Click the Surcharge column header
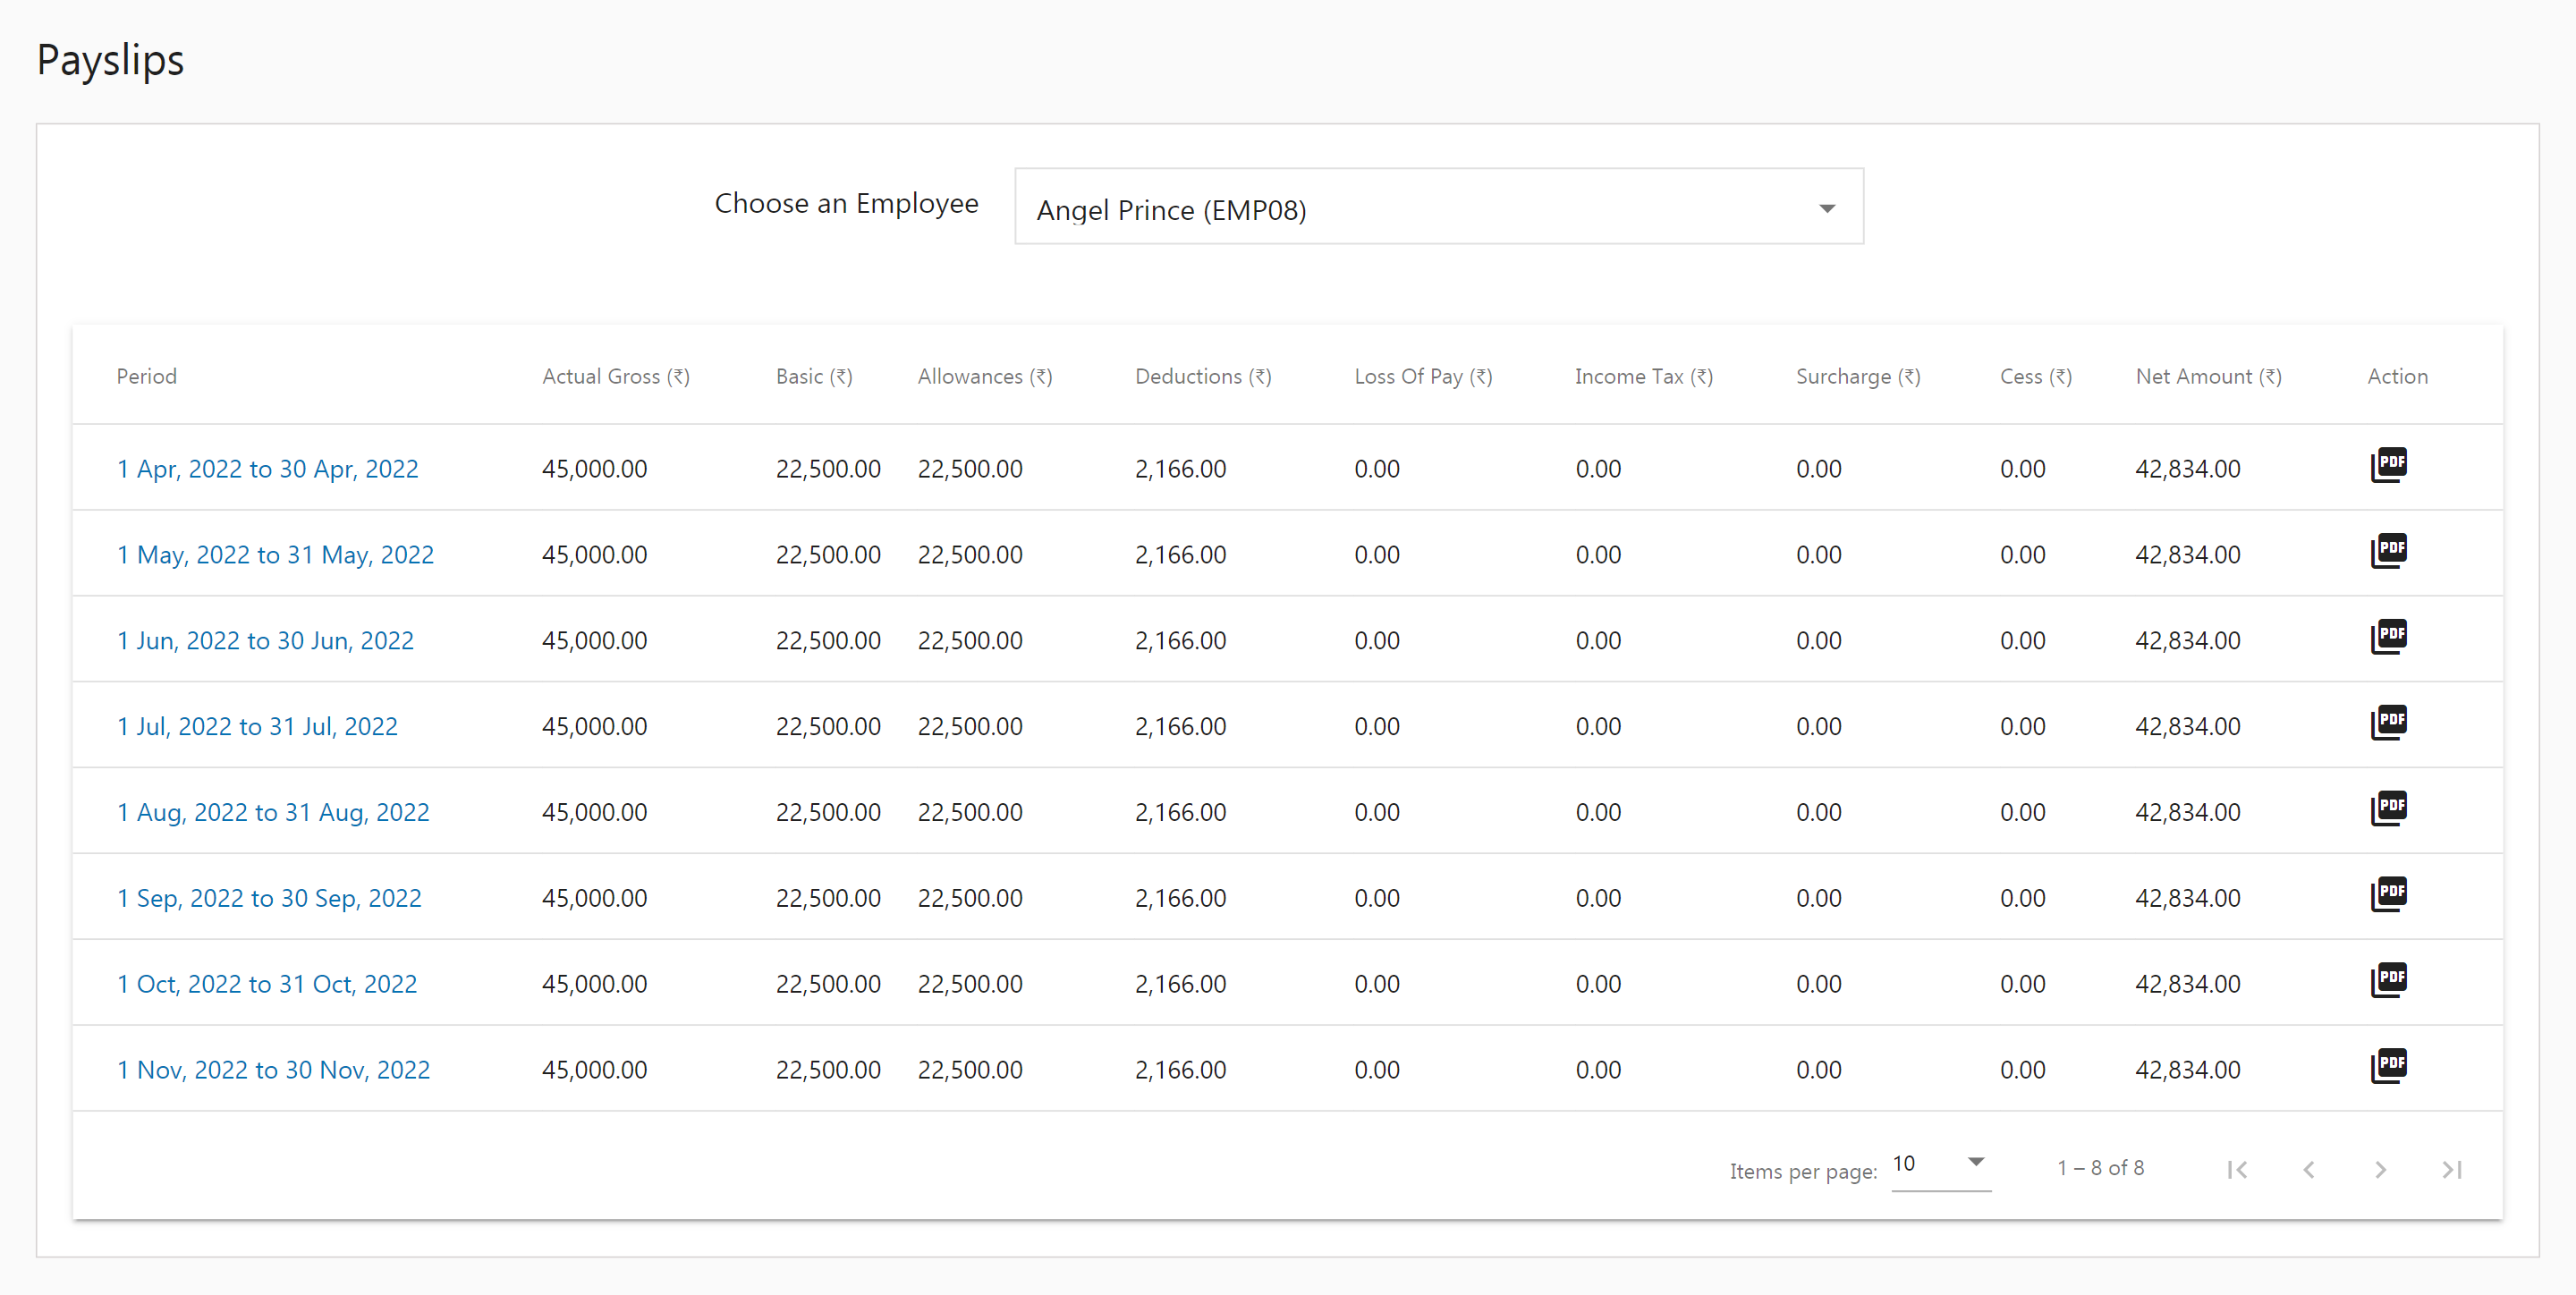2576x1295 pixels. (1858, 377)
